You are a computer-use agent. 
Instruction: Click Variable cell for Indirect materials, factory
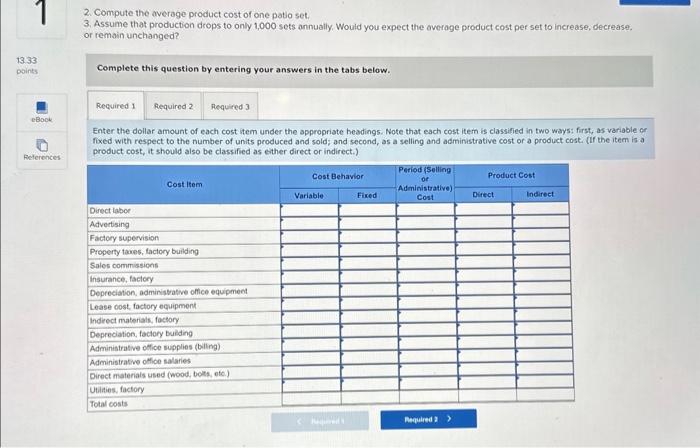point(311,318)
